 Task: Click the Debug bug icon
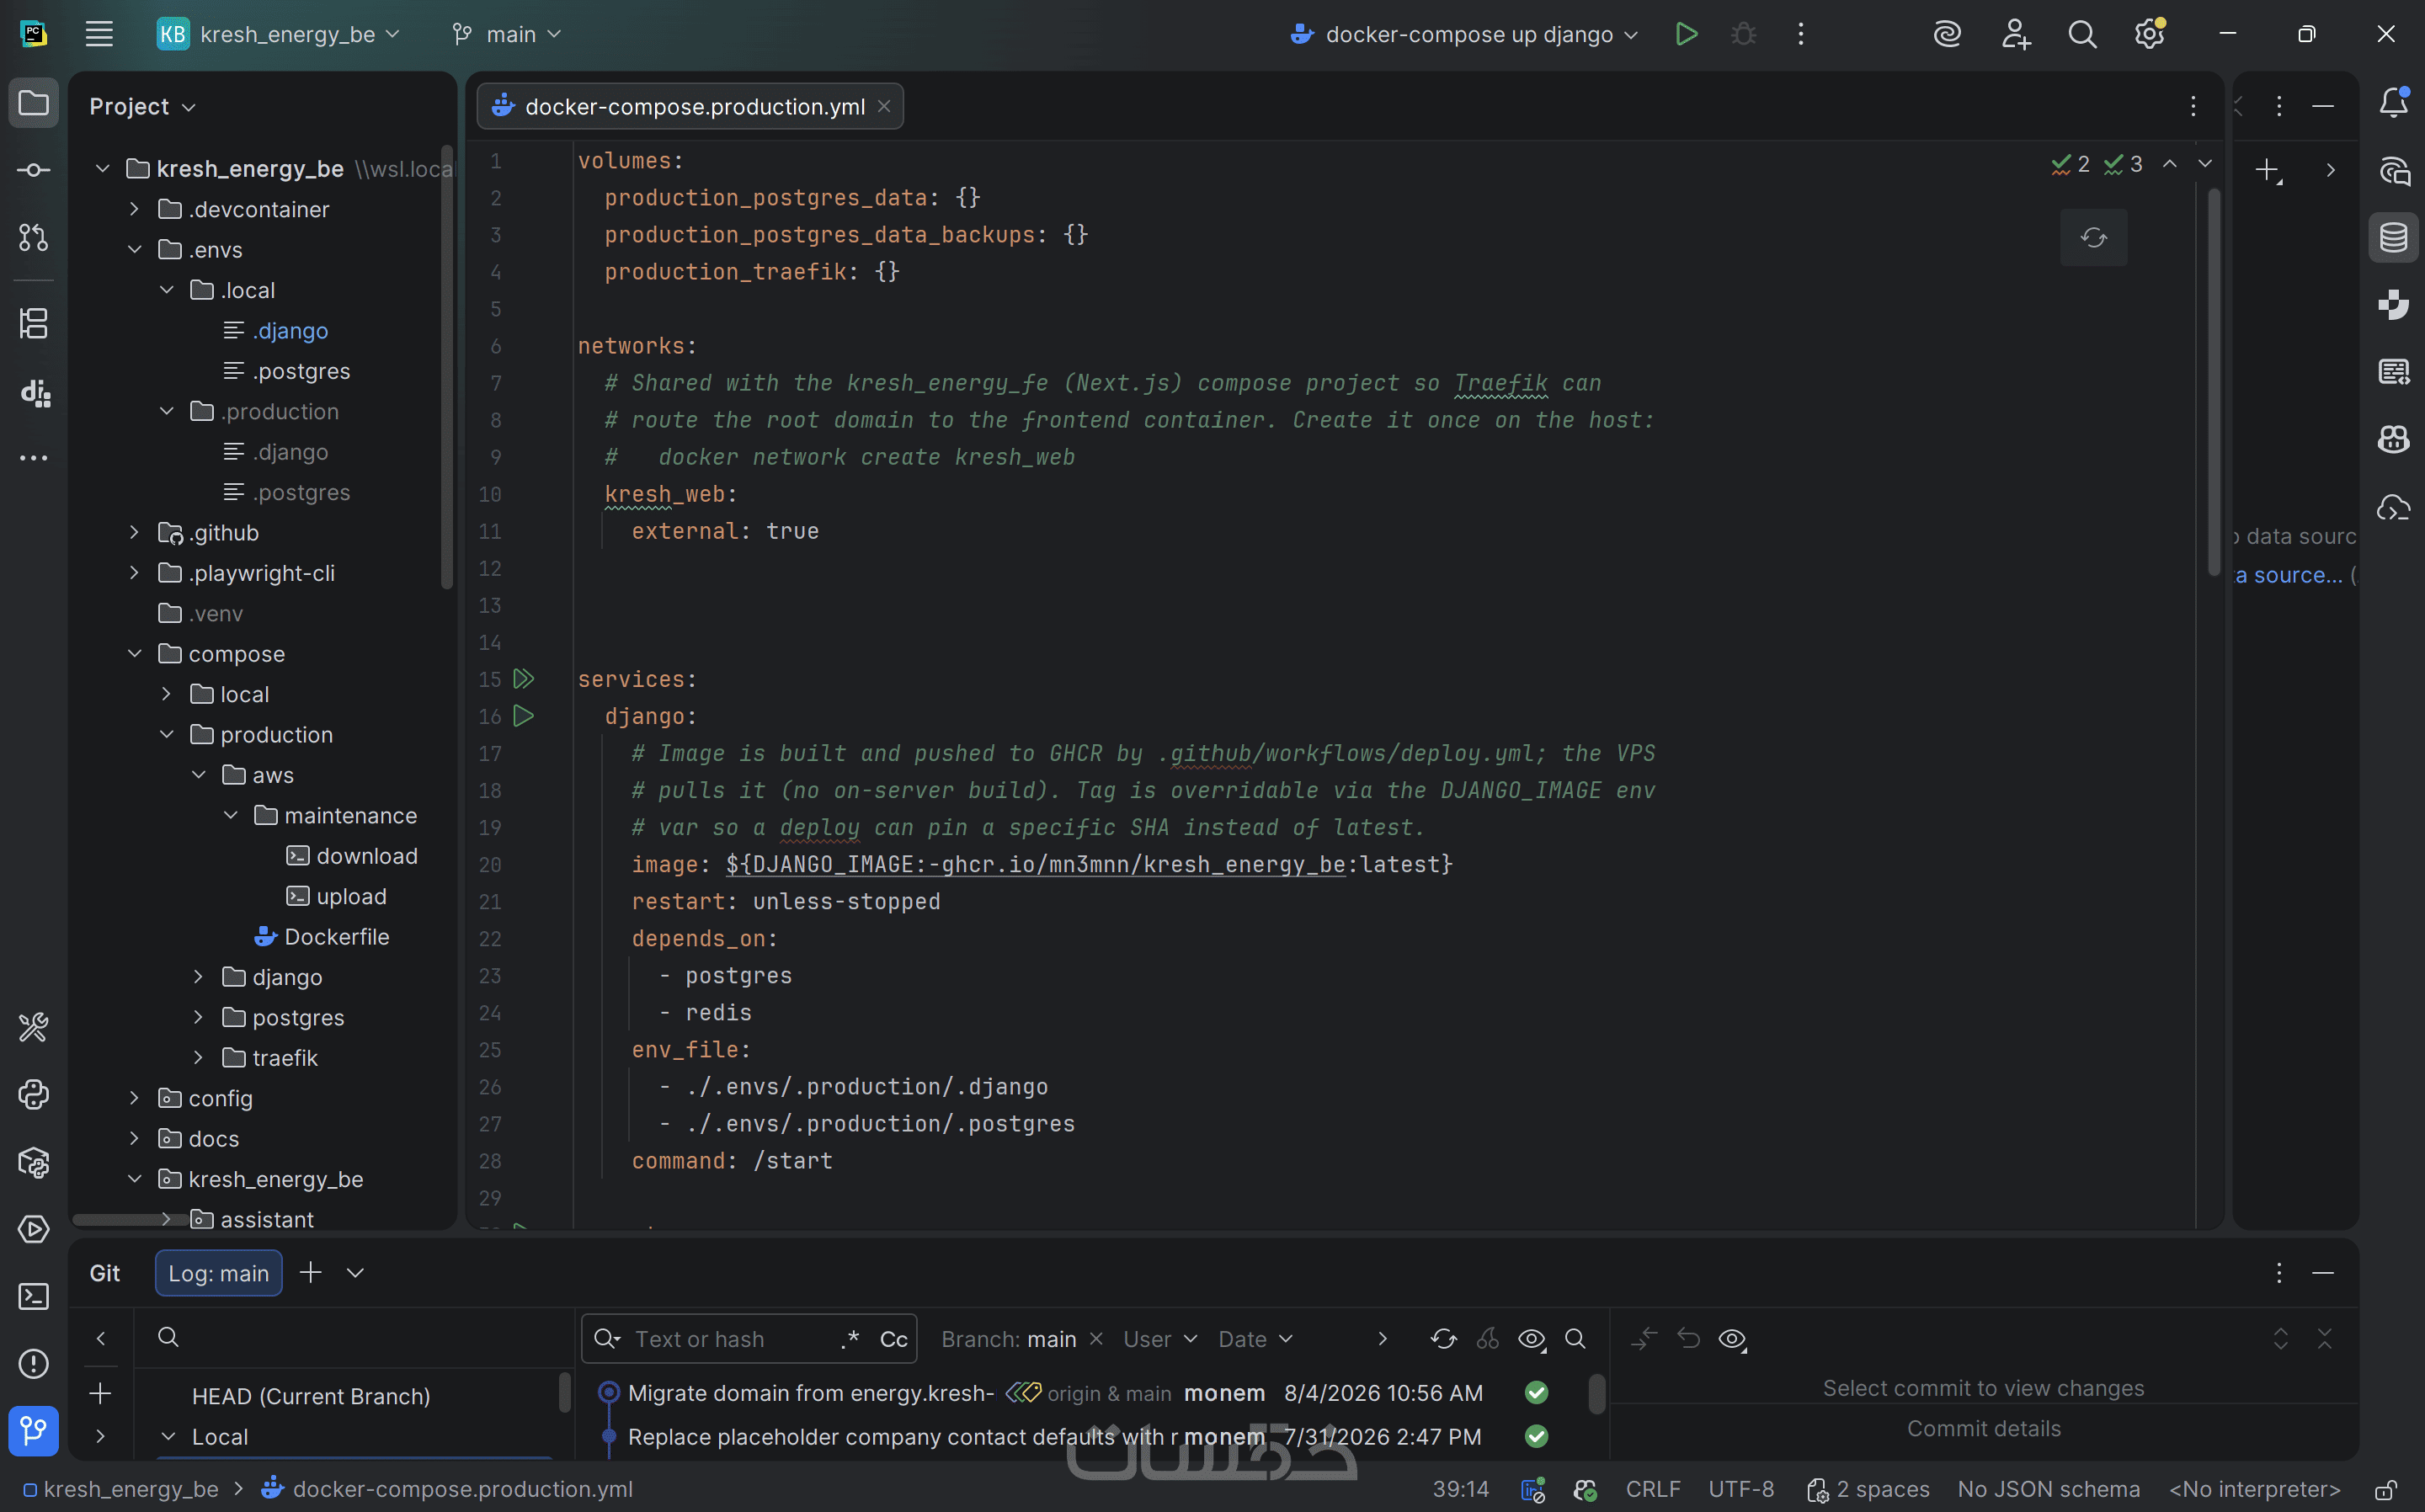[1743, 34]
